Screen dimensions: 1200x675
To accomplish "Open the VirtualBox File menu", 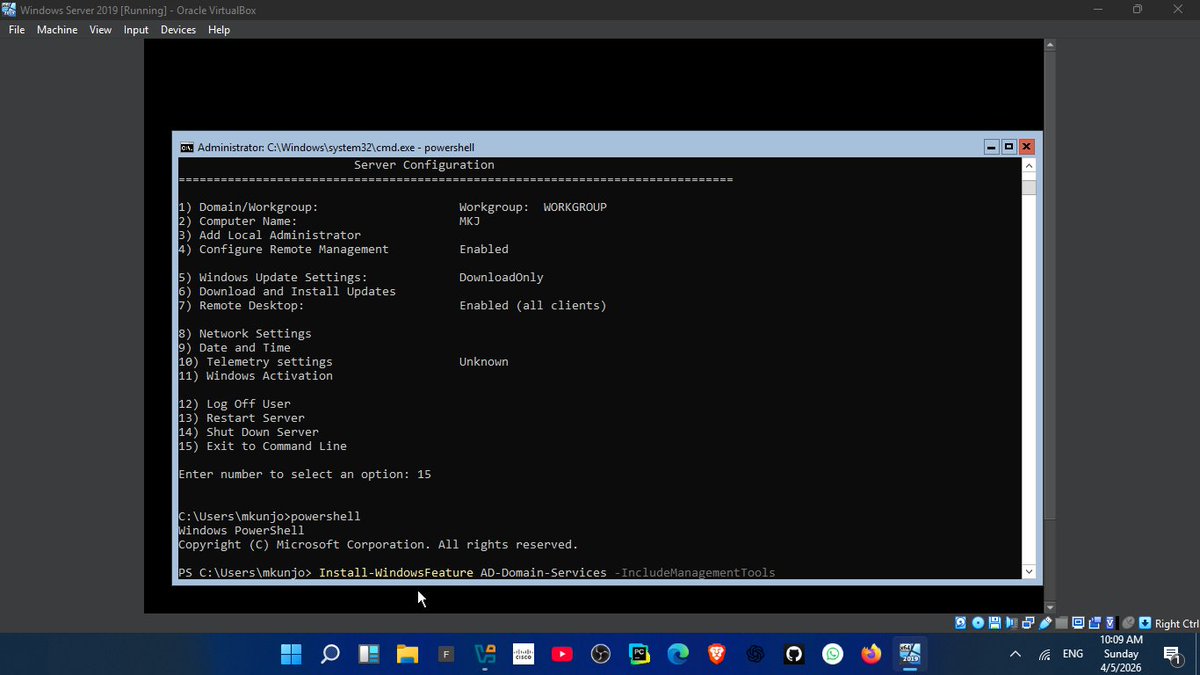I will click(x=16, y=30).
